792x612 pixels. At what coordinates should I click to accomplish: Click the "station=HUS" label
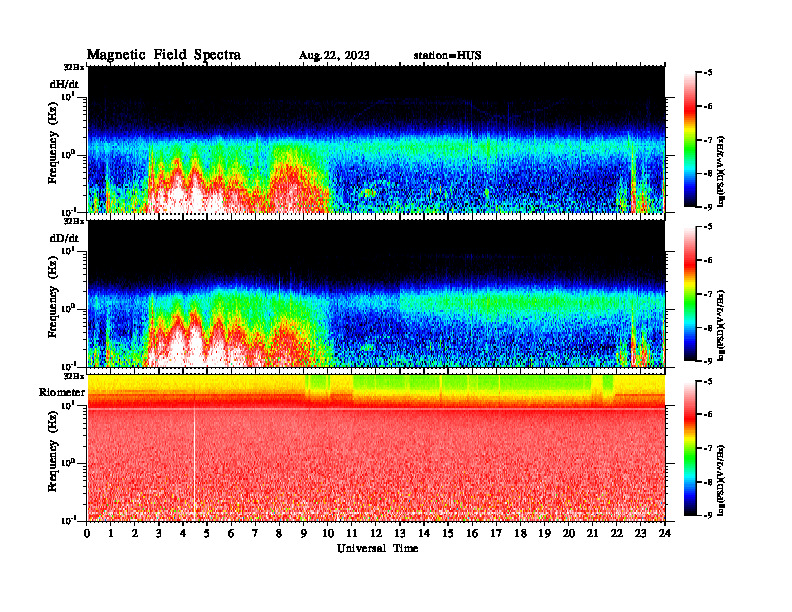(x=447, y=56)
